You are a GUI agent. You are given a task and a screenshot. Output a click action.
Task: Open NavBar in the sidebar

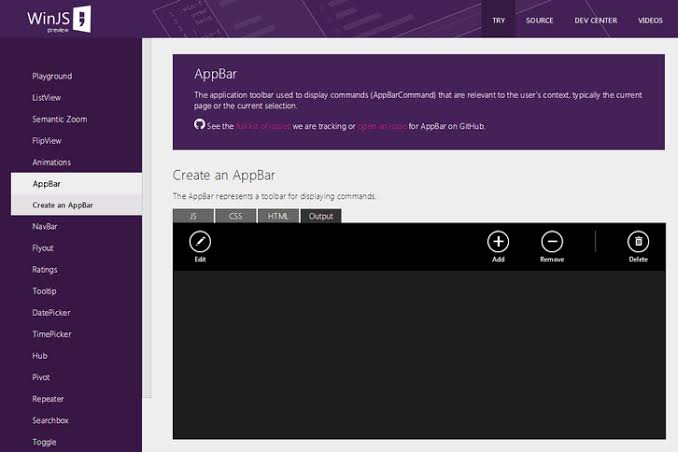45,226
